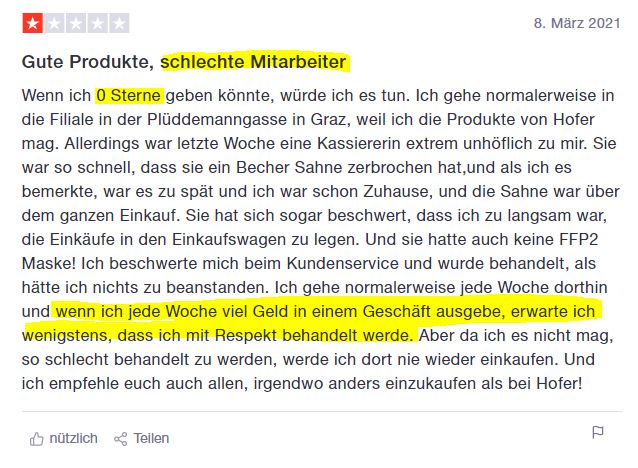Click the red first rating star
The image size is (638, 468).
(x=33, y=23)
